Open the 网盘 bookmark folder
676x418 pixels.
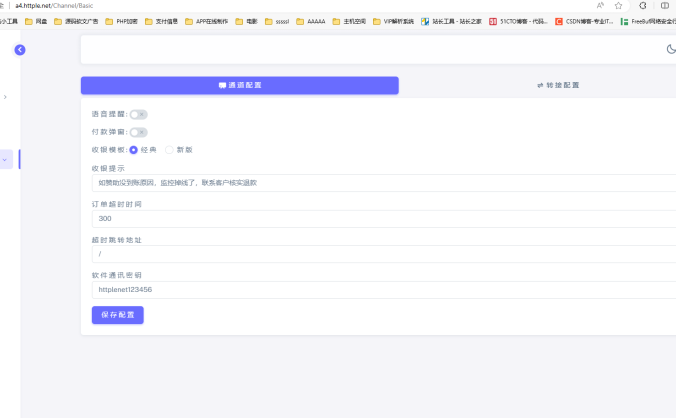tap(36, 21)
